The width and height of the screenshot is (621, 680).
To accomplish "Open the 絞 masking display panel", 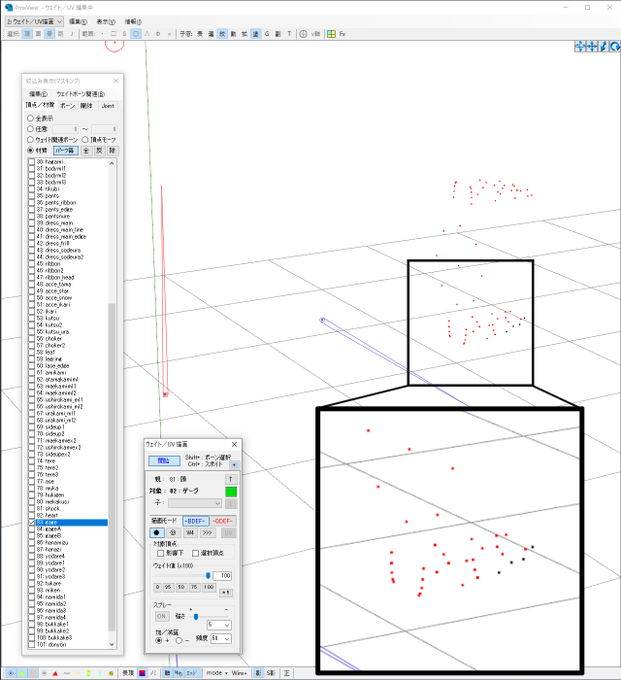I will (222, 34).
